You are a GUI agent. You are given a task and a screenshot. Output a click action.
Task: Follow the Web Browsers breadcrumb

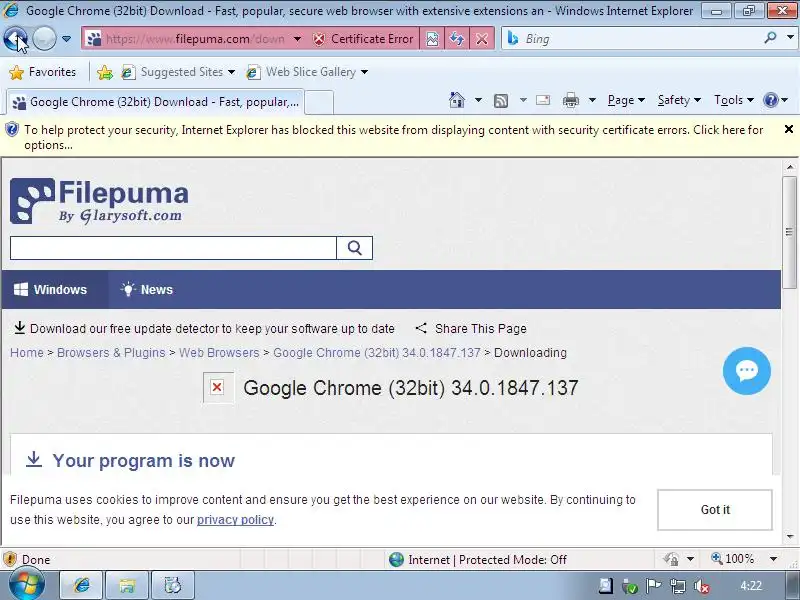pyautogui.click(x=219, y=353)
